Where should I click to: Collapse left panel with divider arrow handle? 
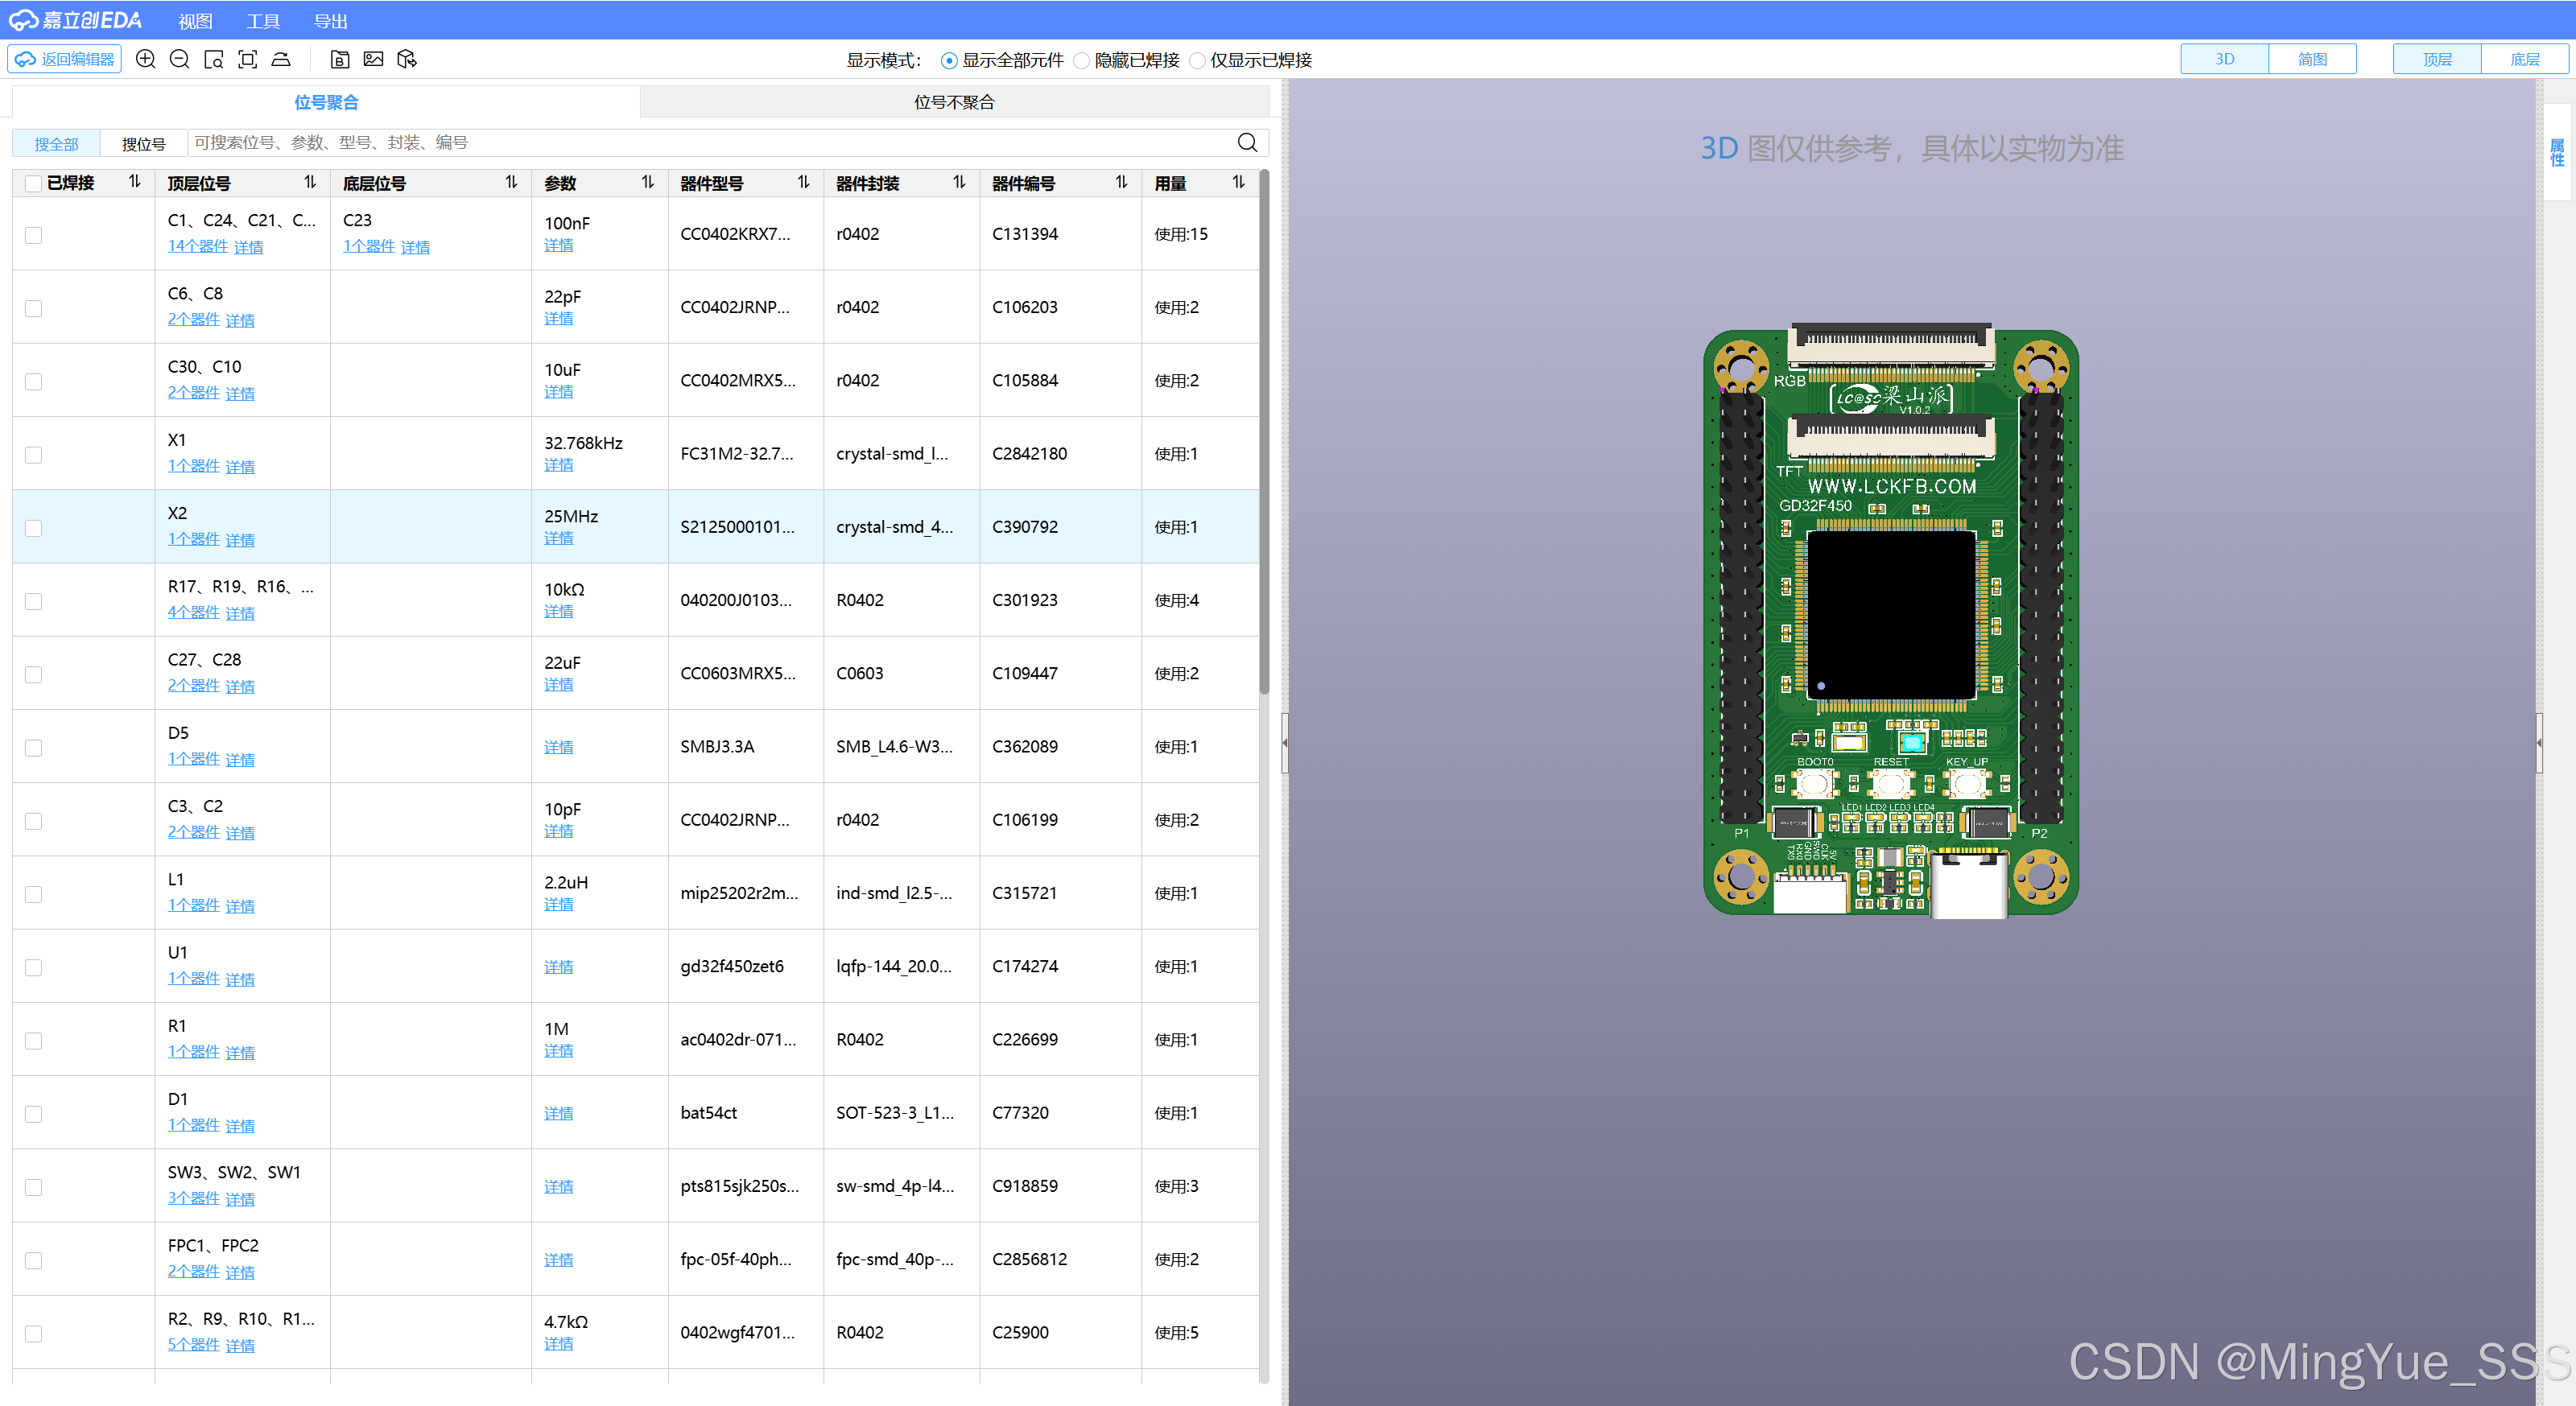[1285, 743]
